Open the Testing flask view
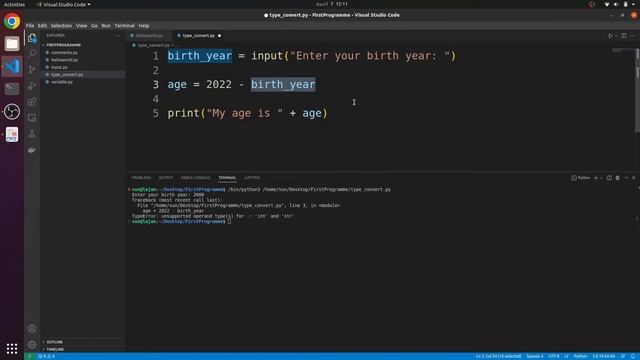This screenshot has height=360, width=640. 32,134
